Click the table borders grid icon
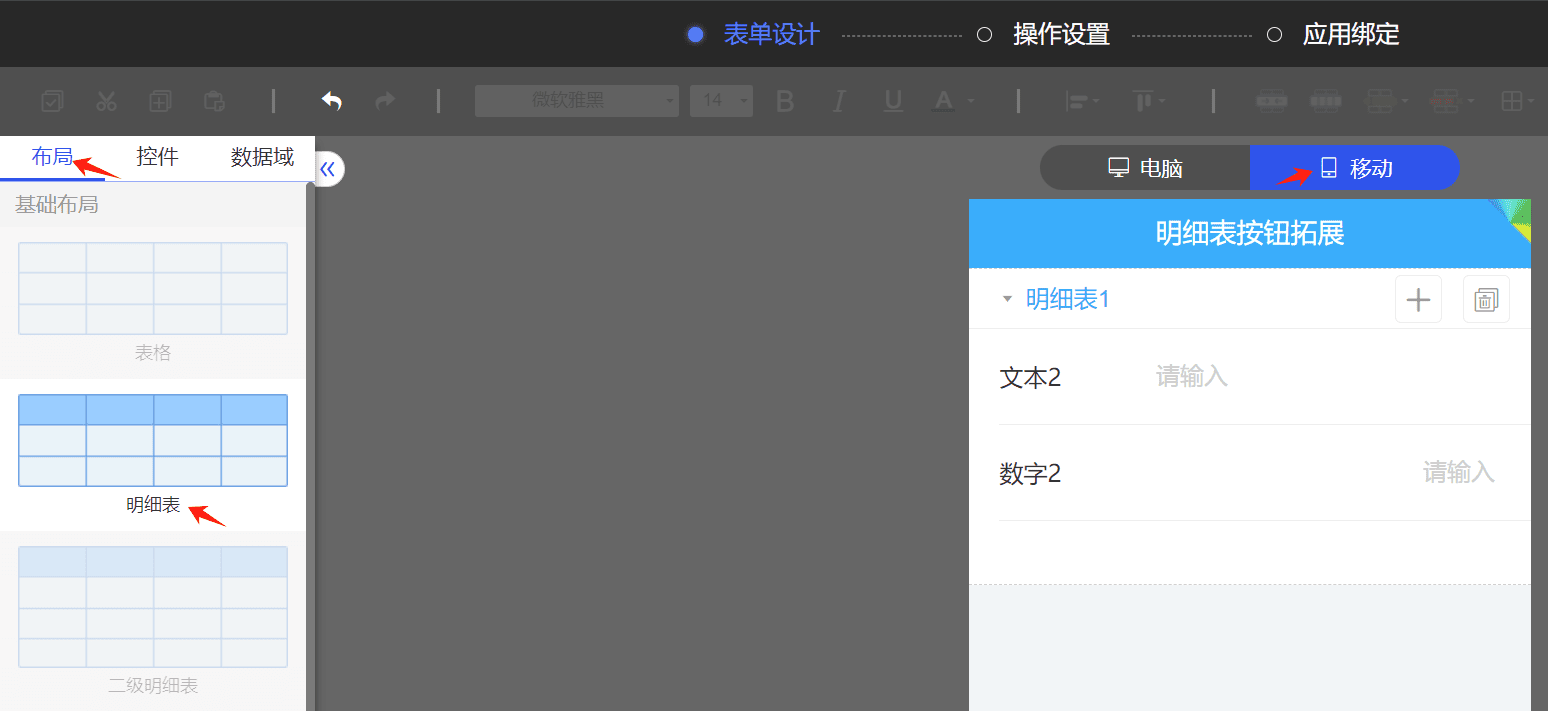 tap(1511, 101)
